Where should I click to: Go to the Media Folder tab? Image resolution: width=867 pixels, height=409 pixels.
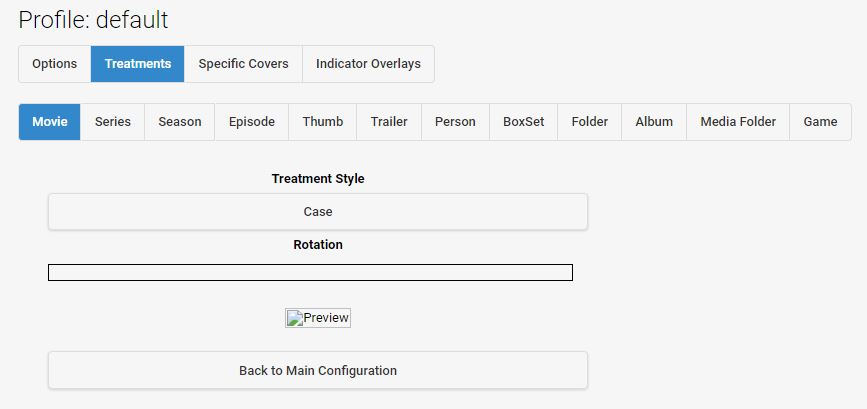[738, 122]
